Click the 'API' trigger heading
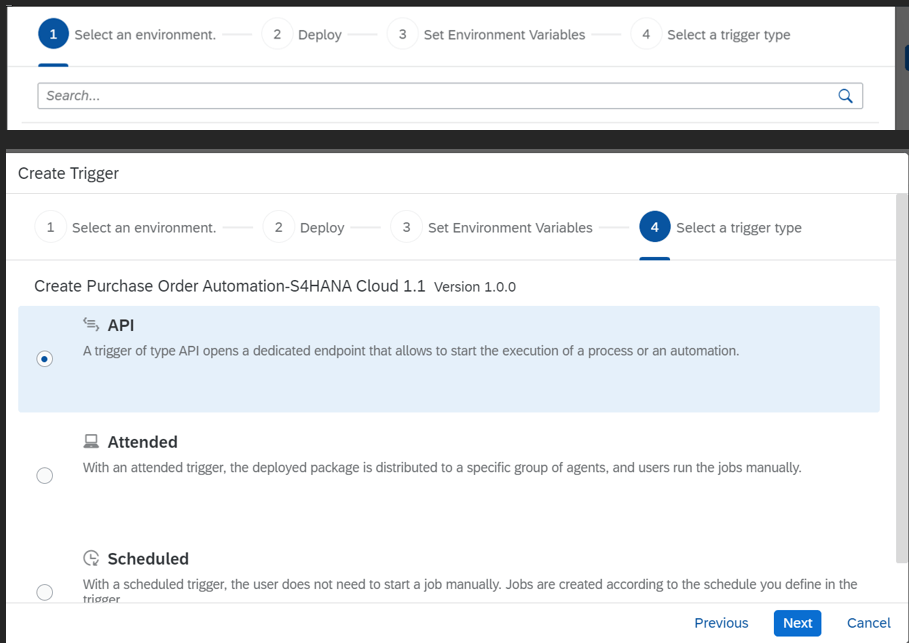The height and width of the screenshot is (643, 909). 121,325
